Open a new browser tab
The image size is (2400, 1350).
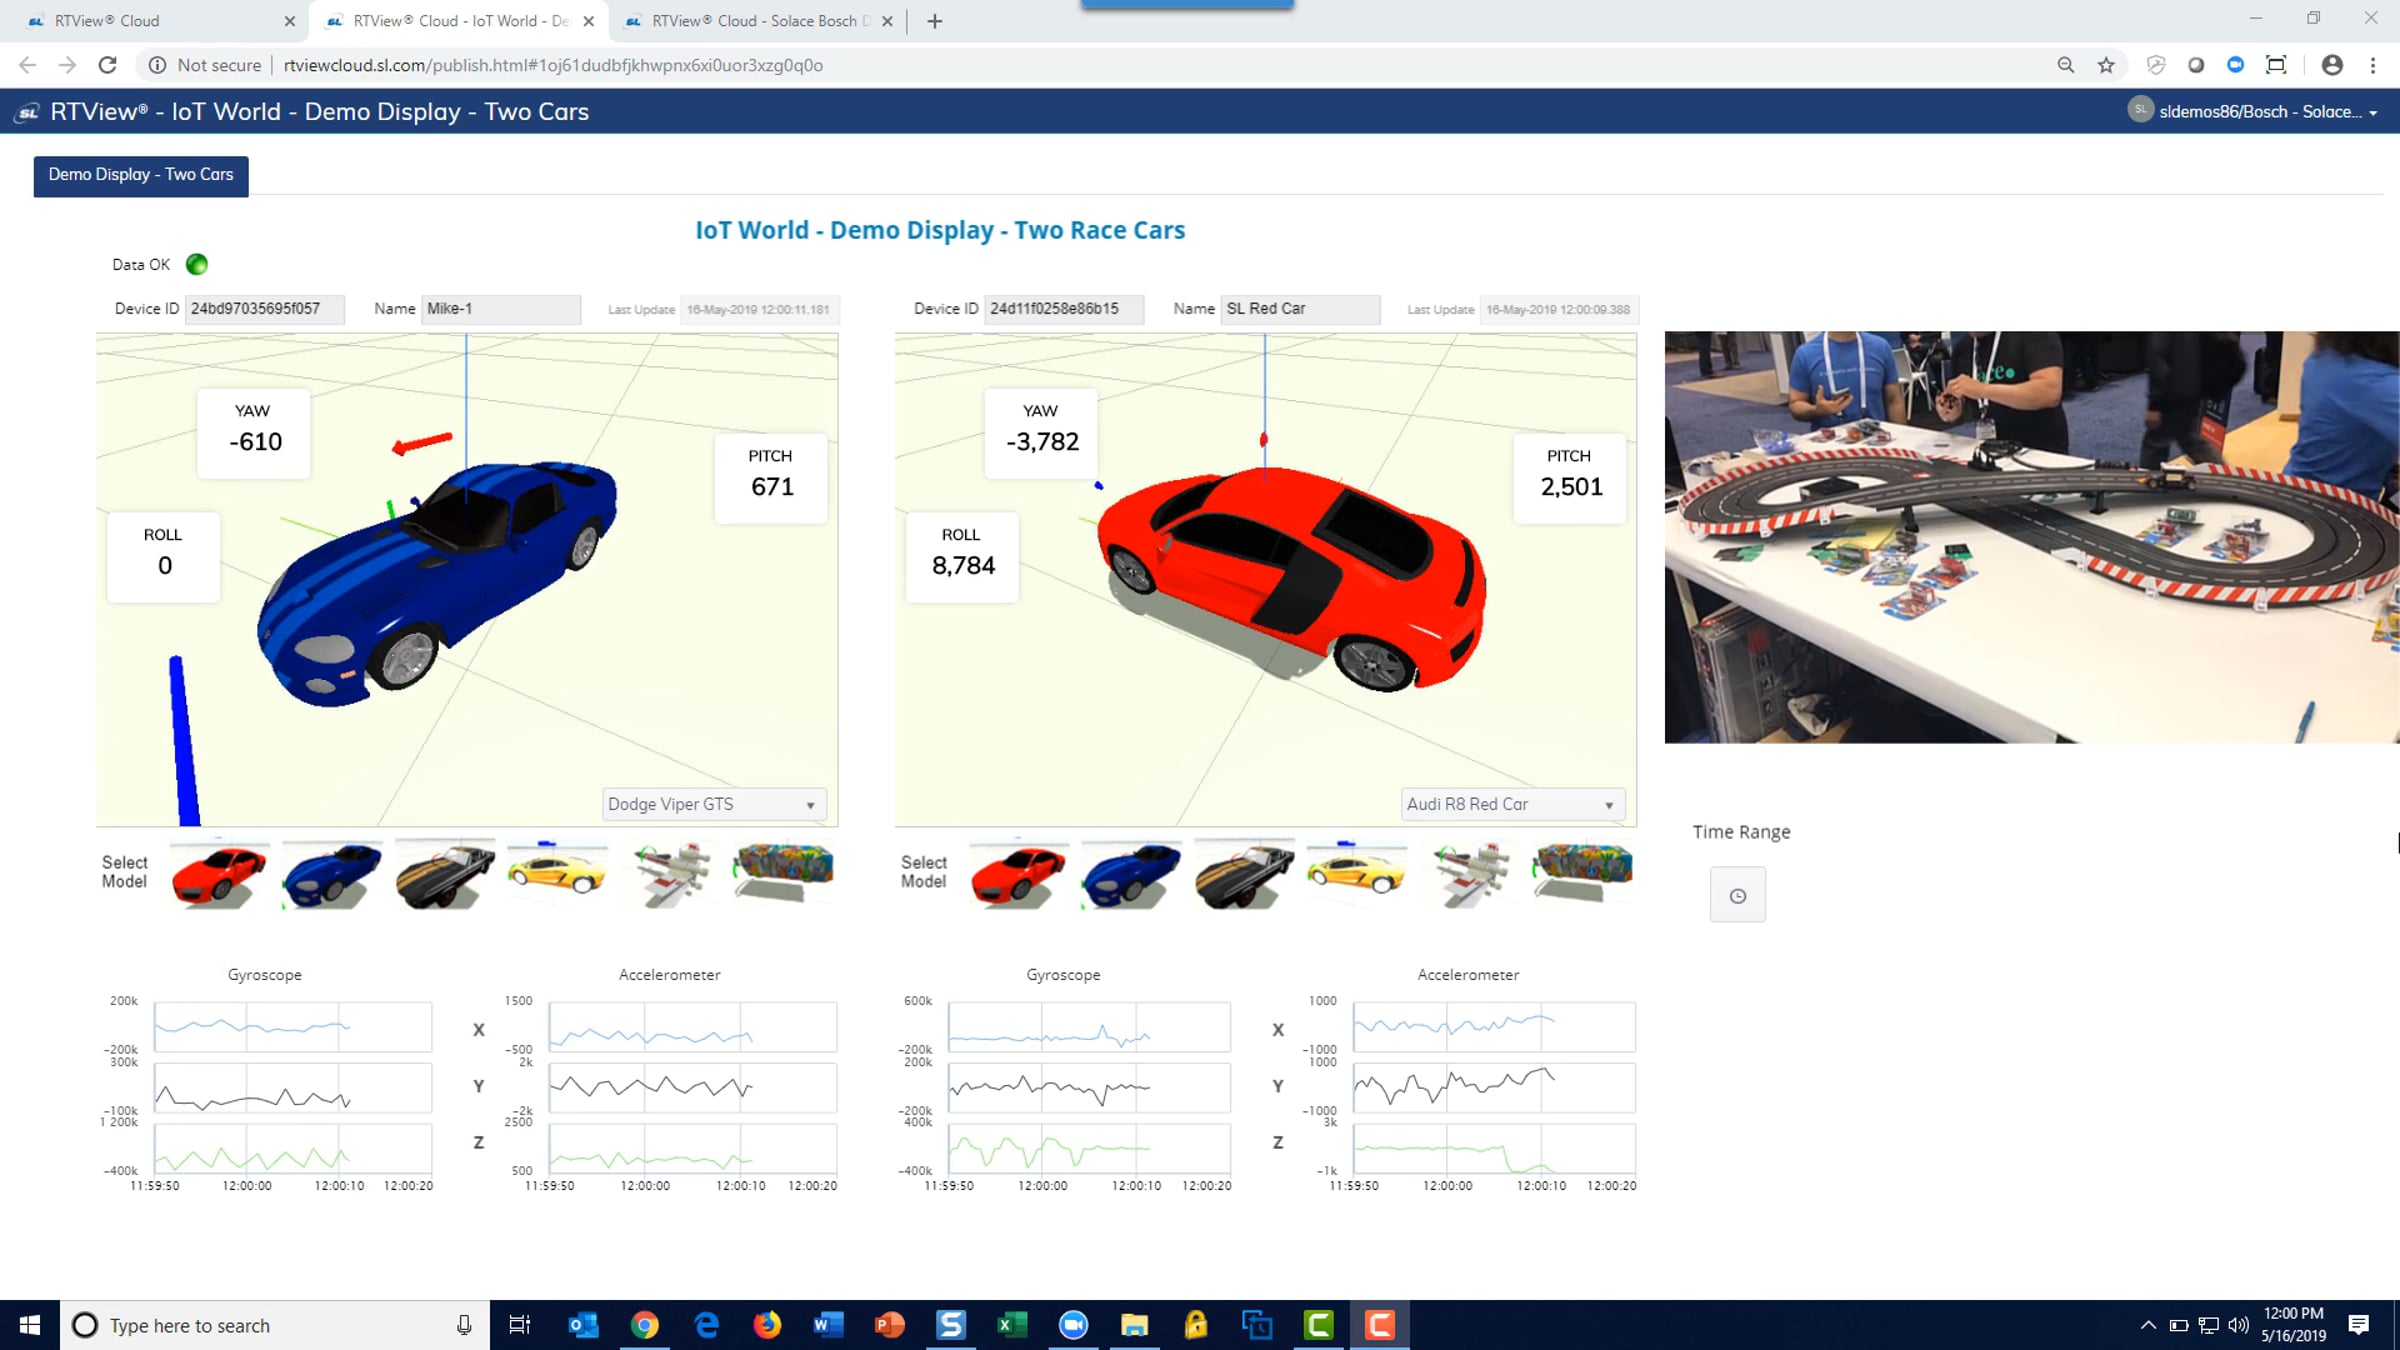[934, 21]
